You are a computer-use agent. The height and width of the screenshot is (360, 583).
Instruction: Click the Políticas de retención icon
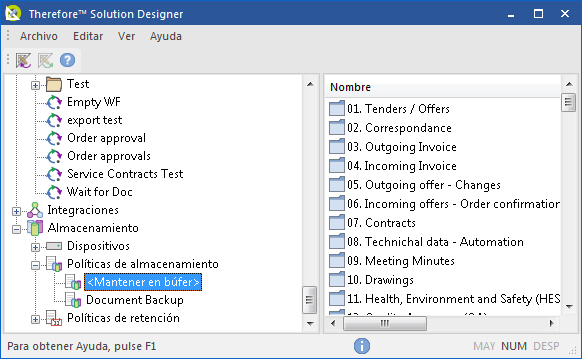click(x=54, y=318)
